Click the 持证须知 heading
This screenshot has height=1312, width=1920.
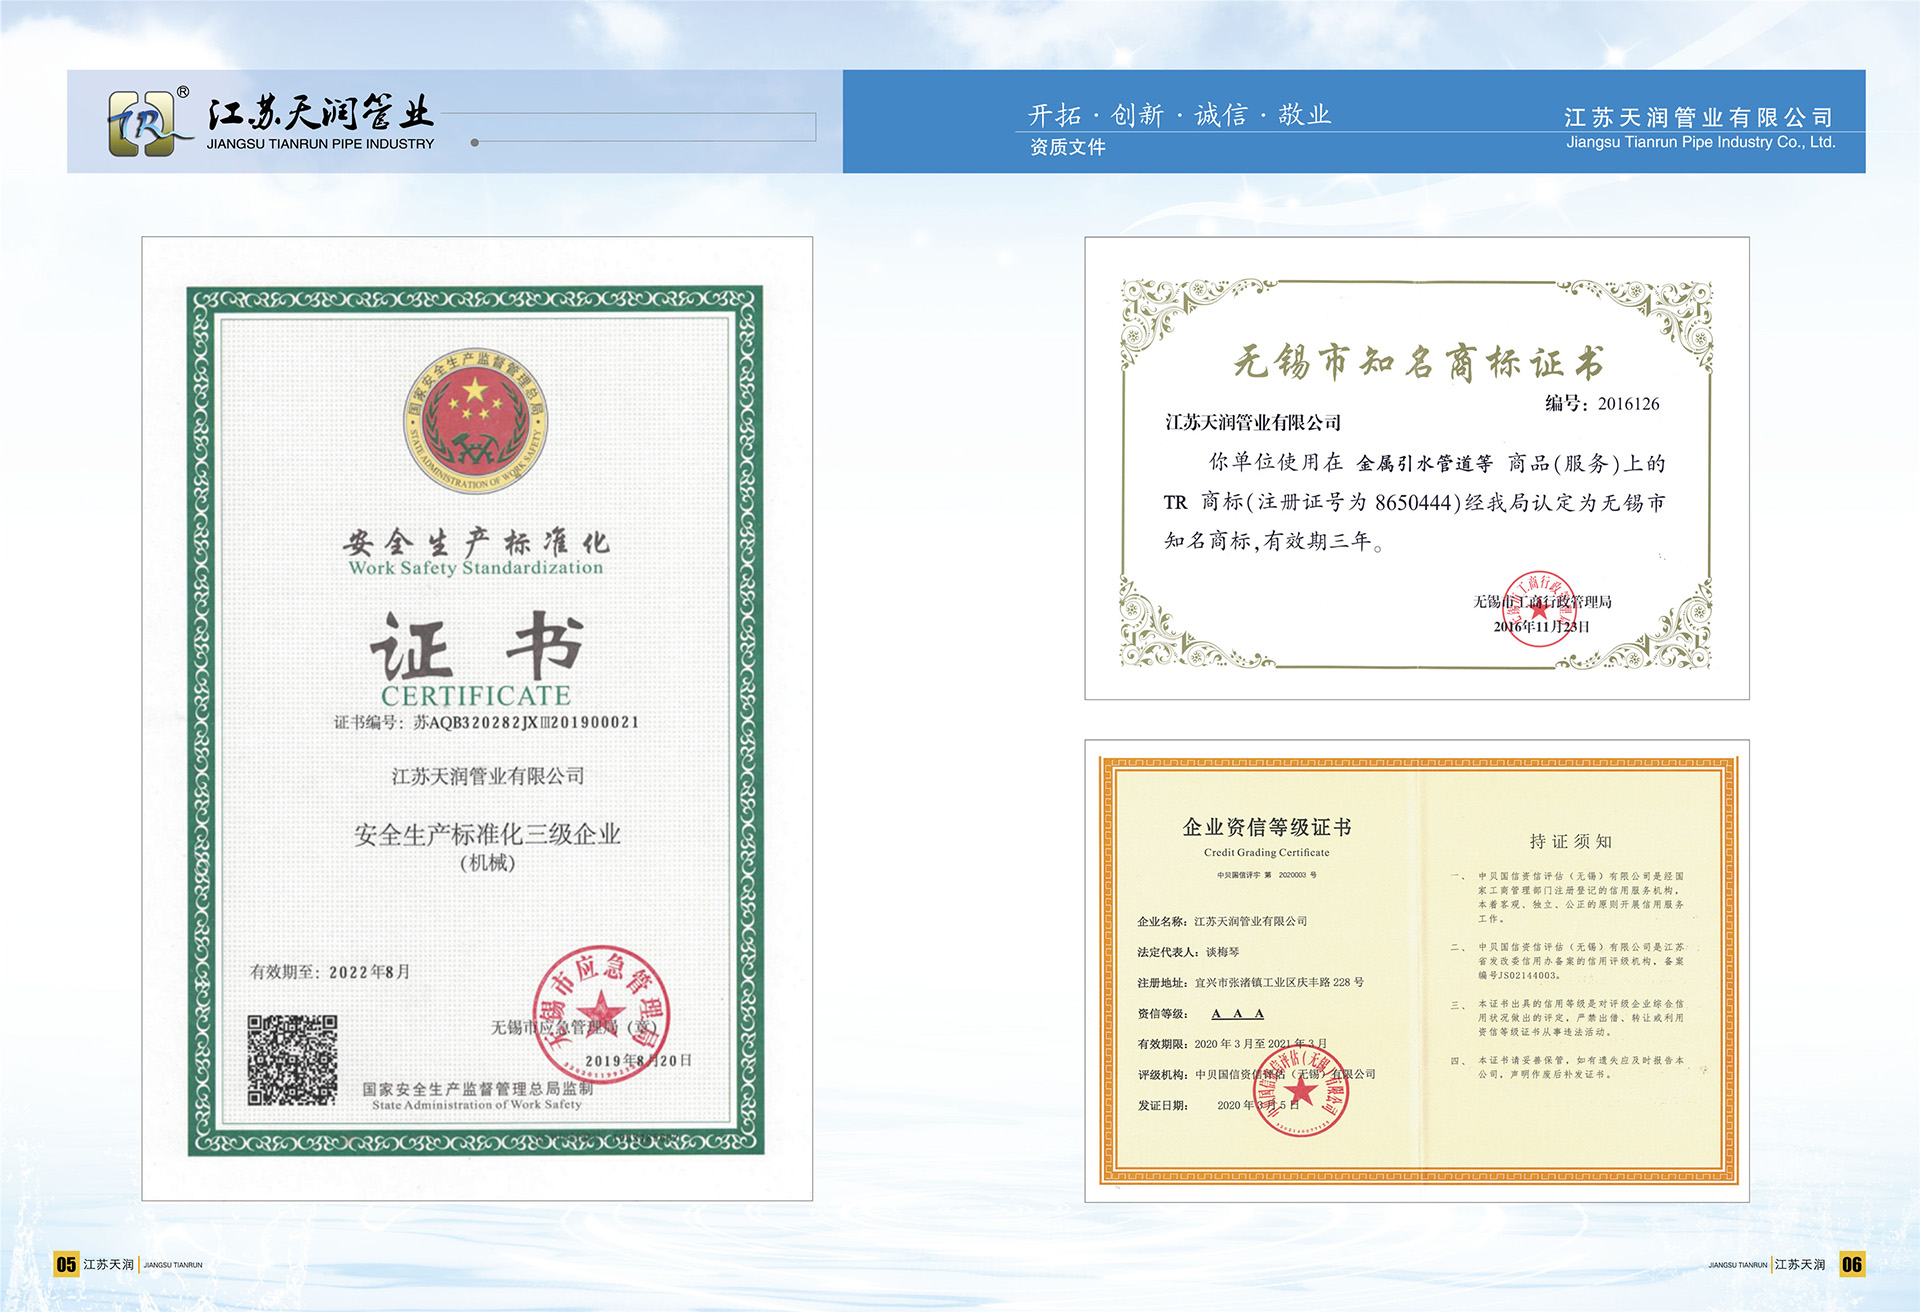point(1570,841)
